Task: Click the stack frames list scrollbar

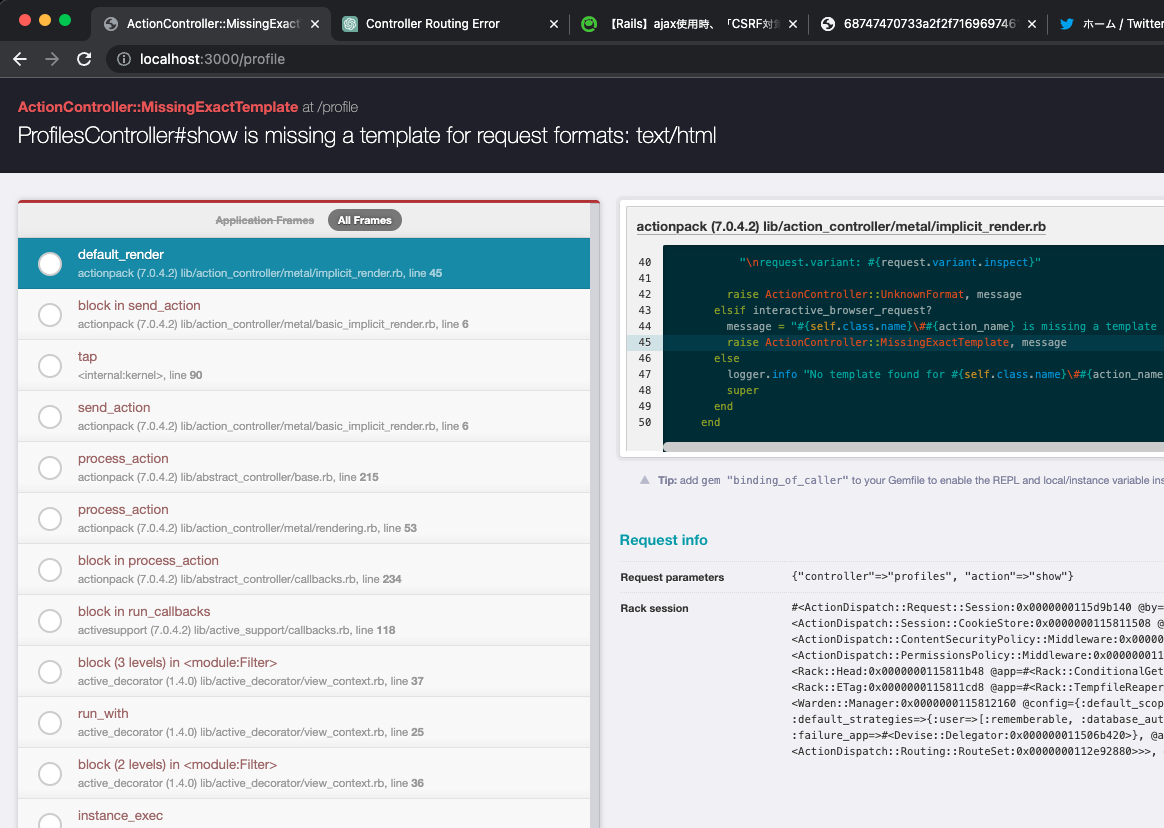Action: [594, 500]
